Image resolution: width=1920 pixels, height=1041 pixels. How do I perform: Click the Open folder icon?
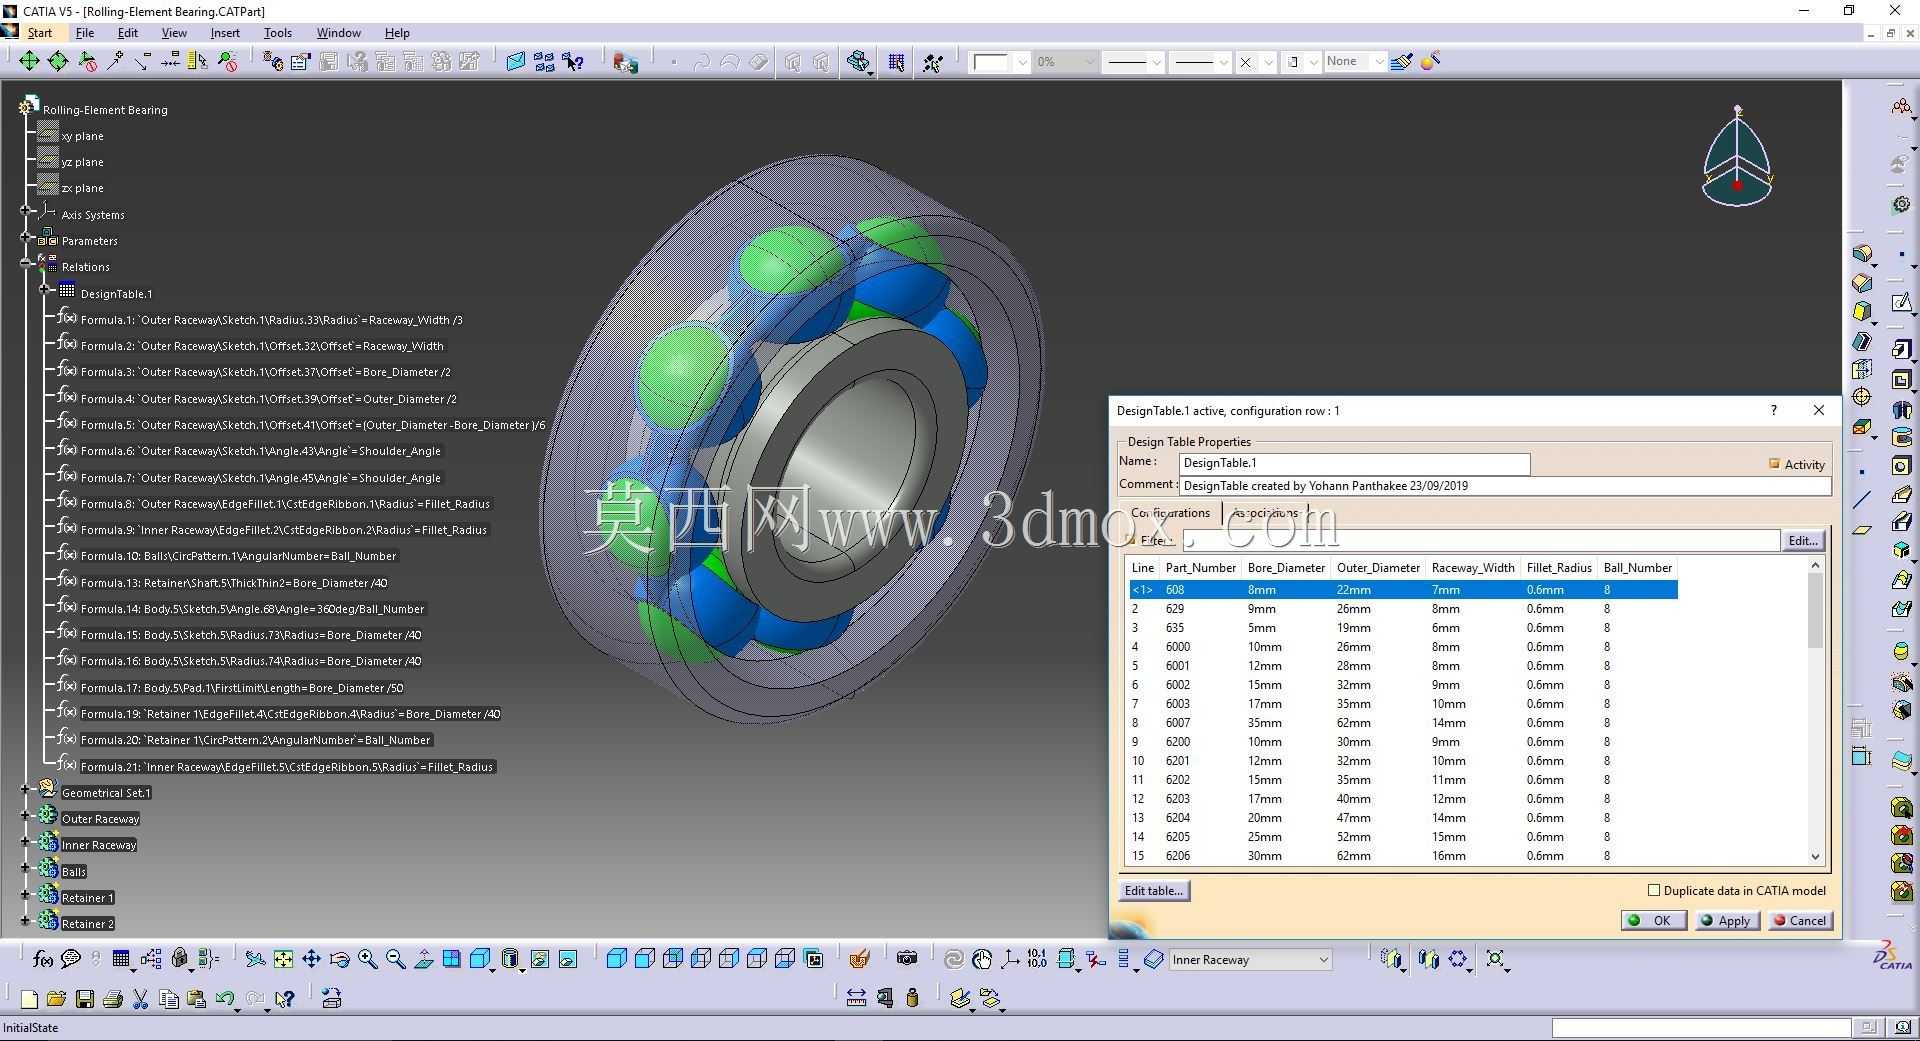(56, 998)
